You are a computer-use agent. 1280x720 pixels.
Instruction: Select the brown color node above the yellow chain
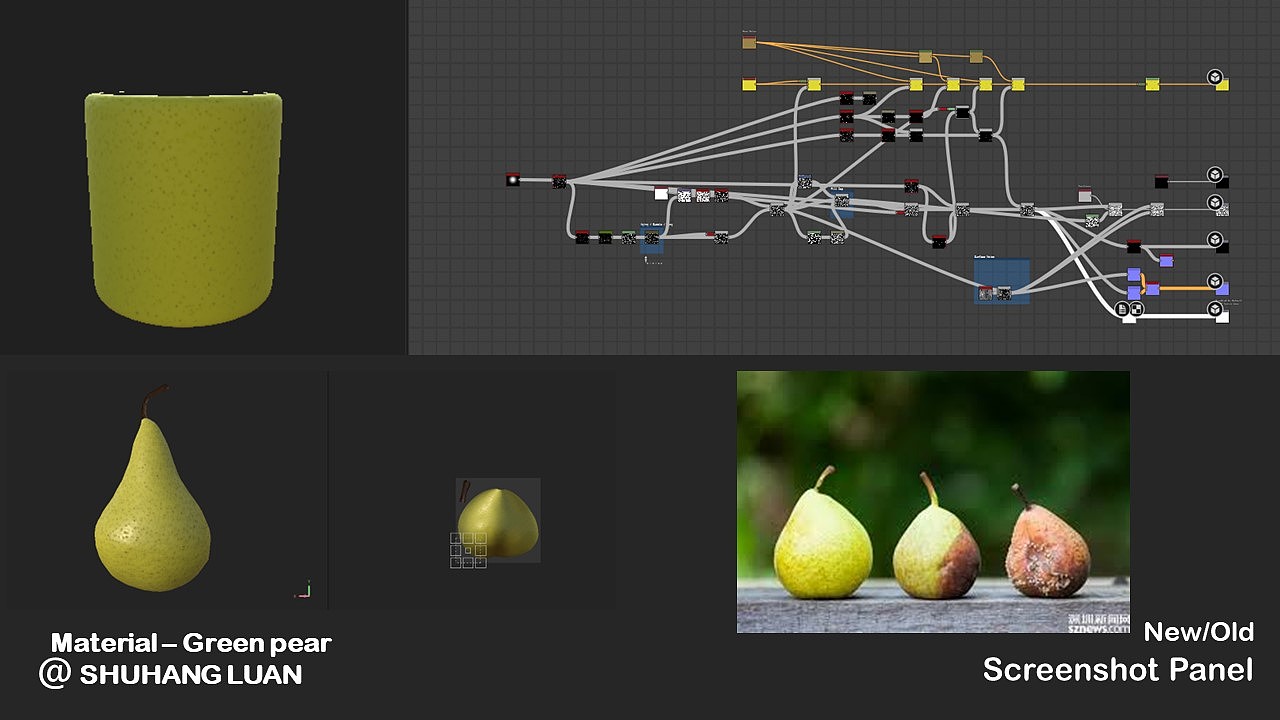tap(749, 42)
